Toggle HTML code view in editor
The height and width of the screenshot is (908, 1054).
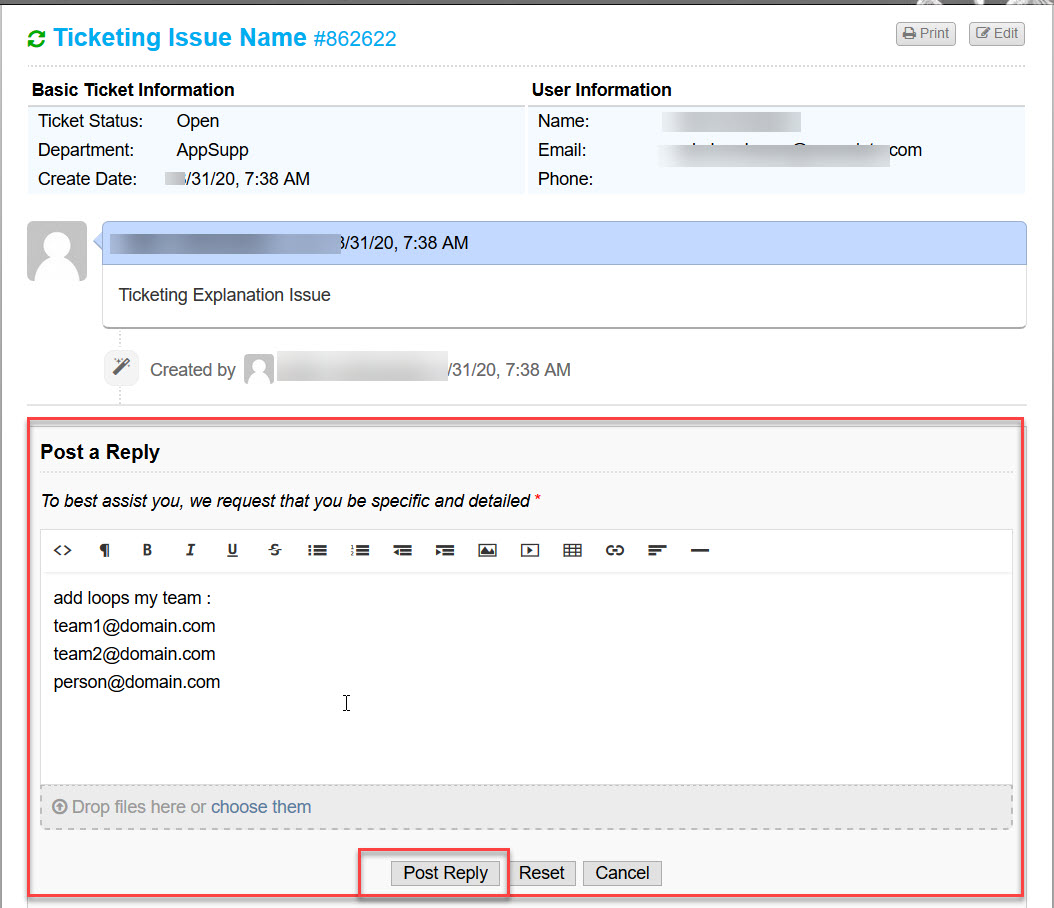pos(63,550)
